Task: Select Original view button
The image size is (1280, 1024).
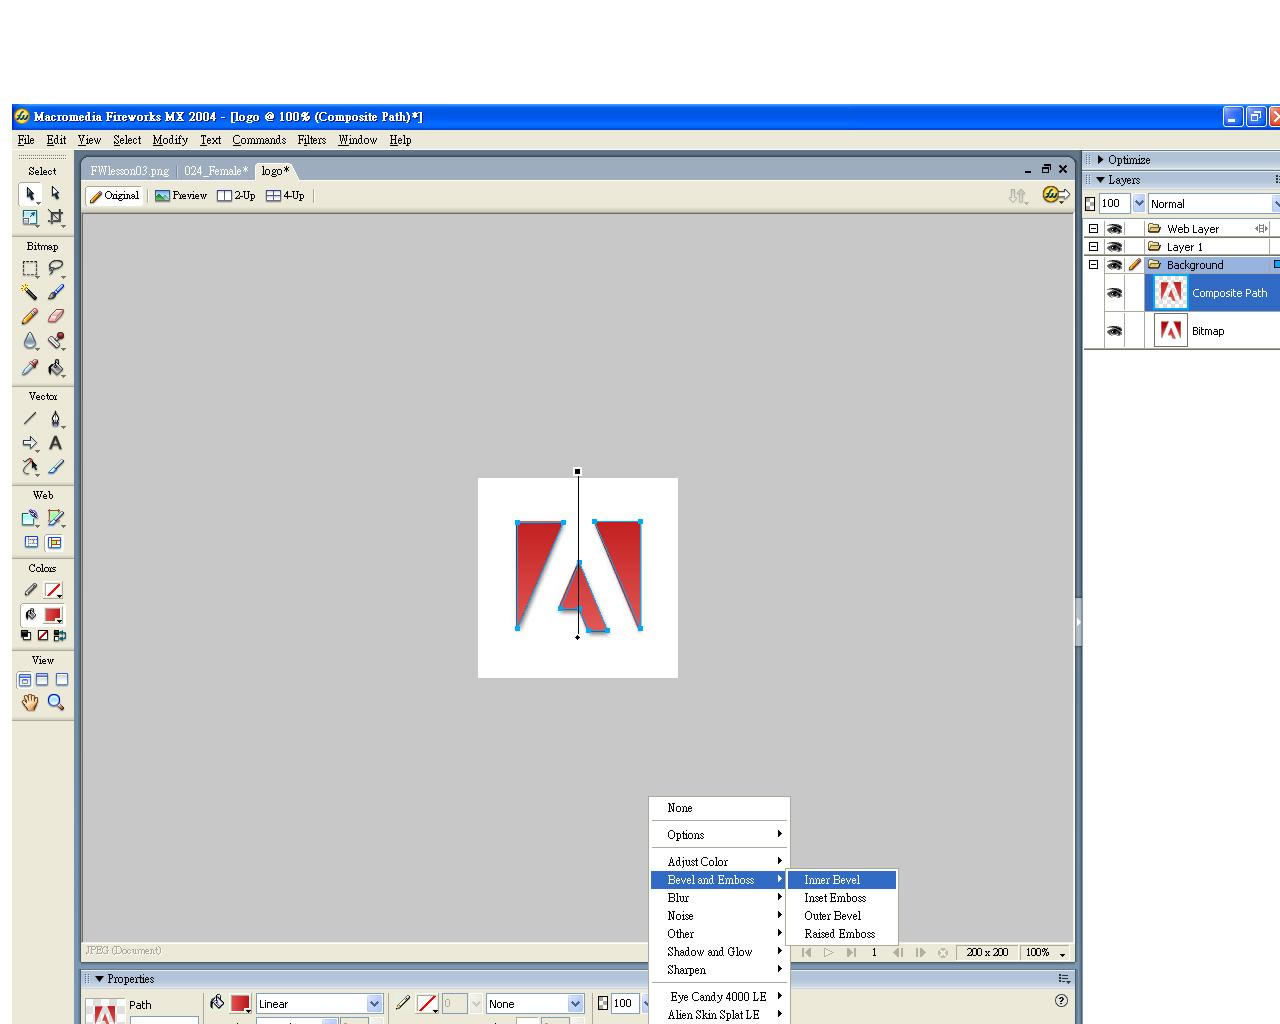Action: point(115,196)
